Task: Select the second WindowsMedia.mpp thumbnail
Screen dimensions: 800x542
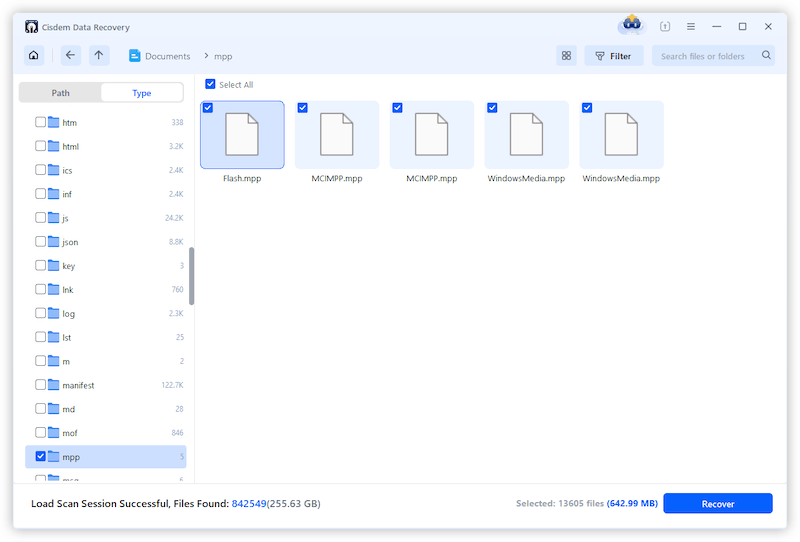Action: 621,135
